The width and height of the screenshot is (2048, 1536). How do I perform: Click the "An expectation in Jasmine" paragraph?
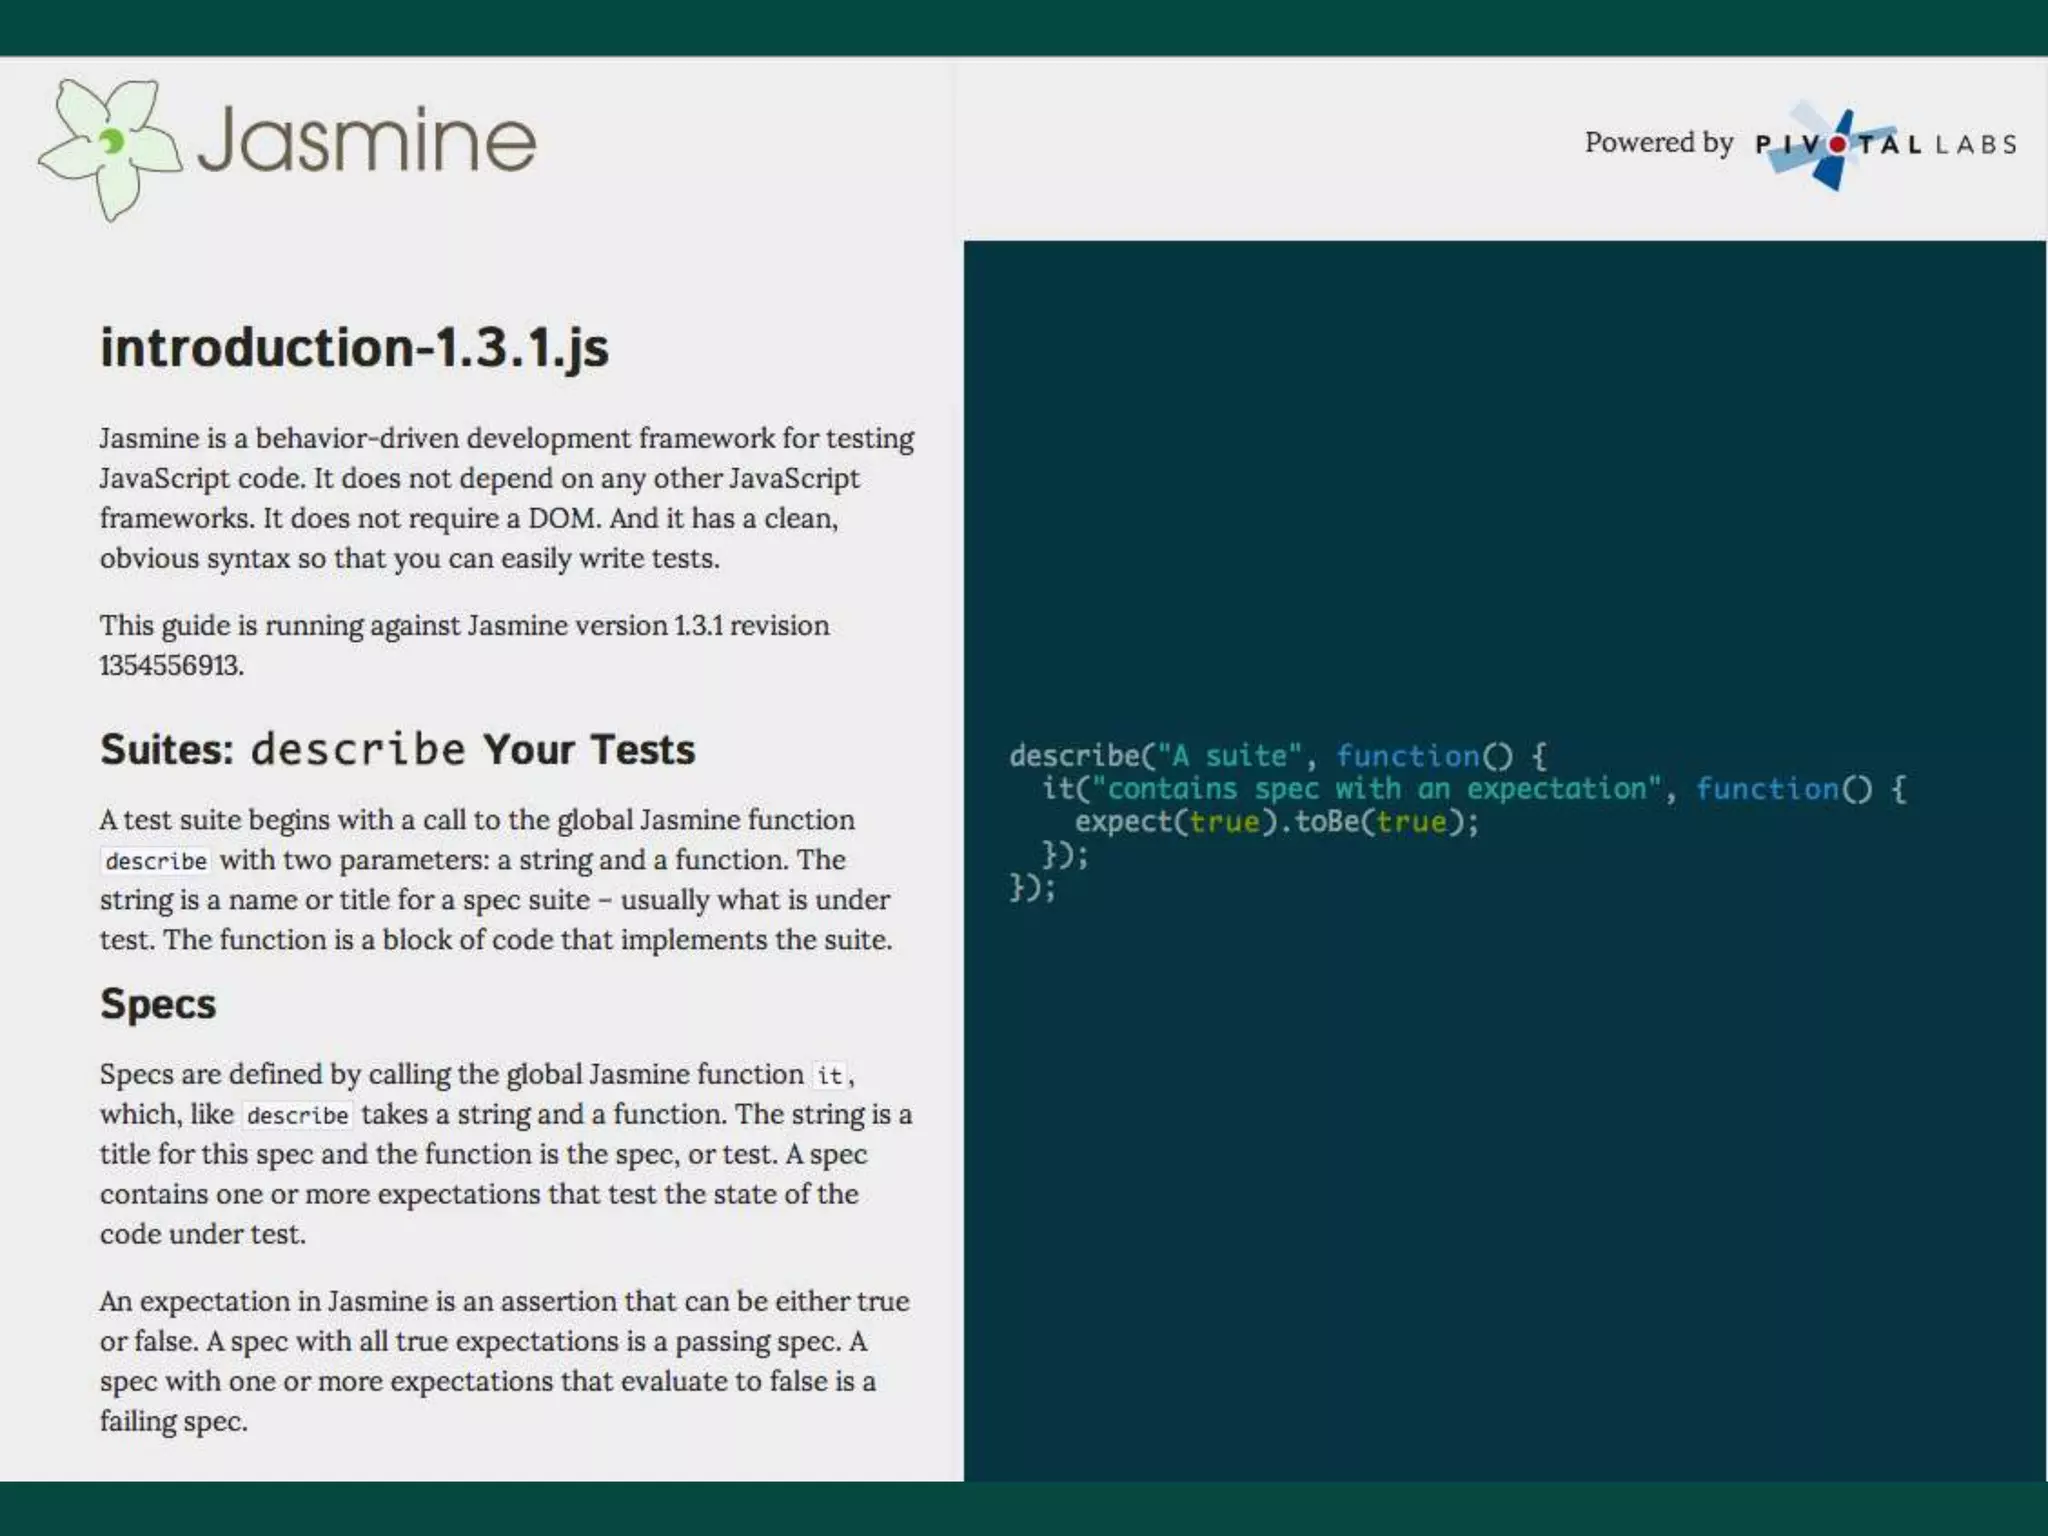pyautogui.click(x=504, y=1360)
